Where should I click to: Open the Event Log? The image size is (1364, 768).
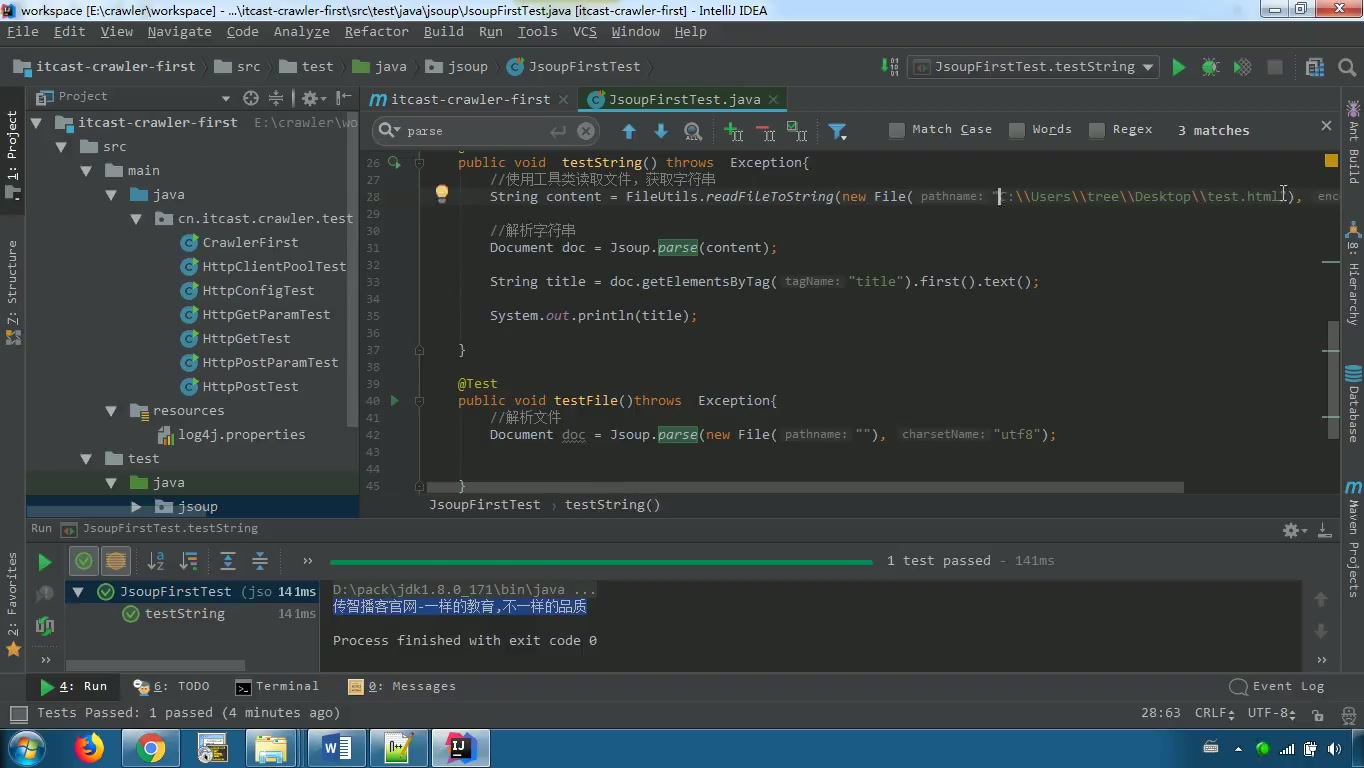click(1277, 687)
